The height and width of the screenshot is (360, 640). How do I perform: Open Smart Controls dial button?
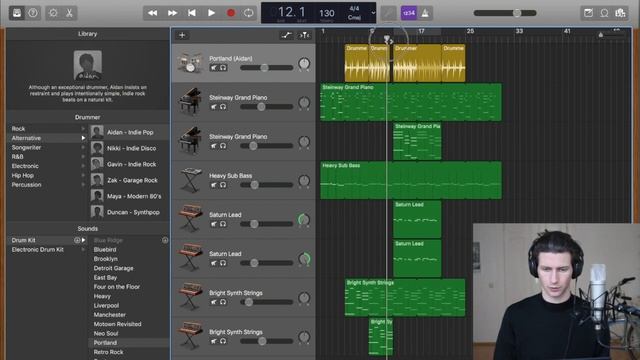pos(53,13)
